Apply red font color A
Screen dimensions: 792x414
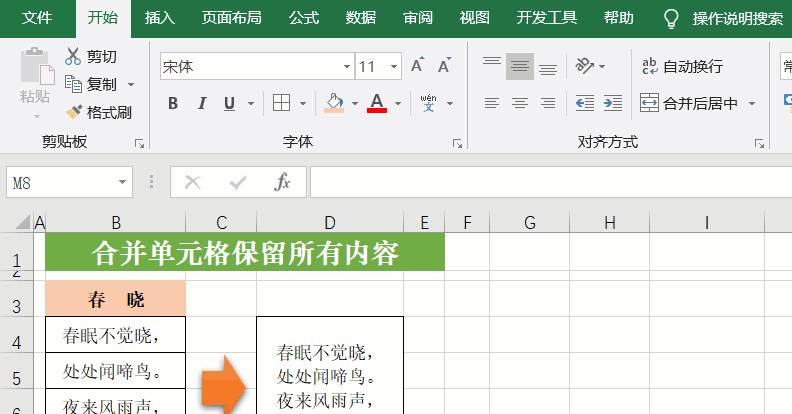[377, 104]
